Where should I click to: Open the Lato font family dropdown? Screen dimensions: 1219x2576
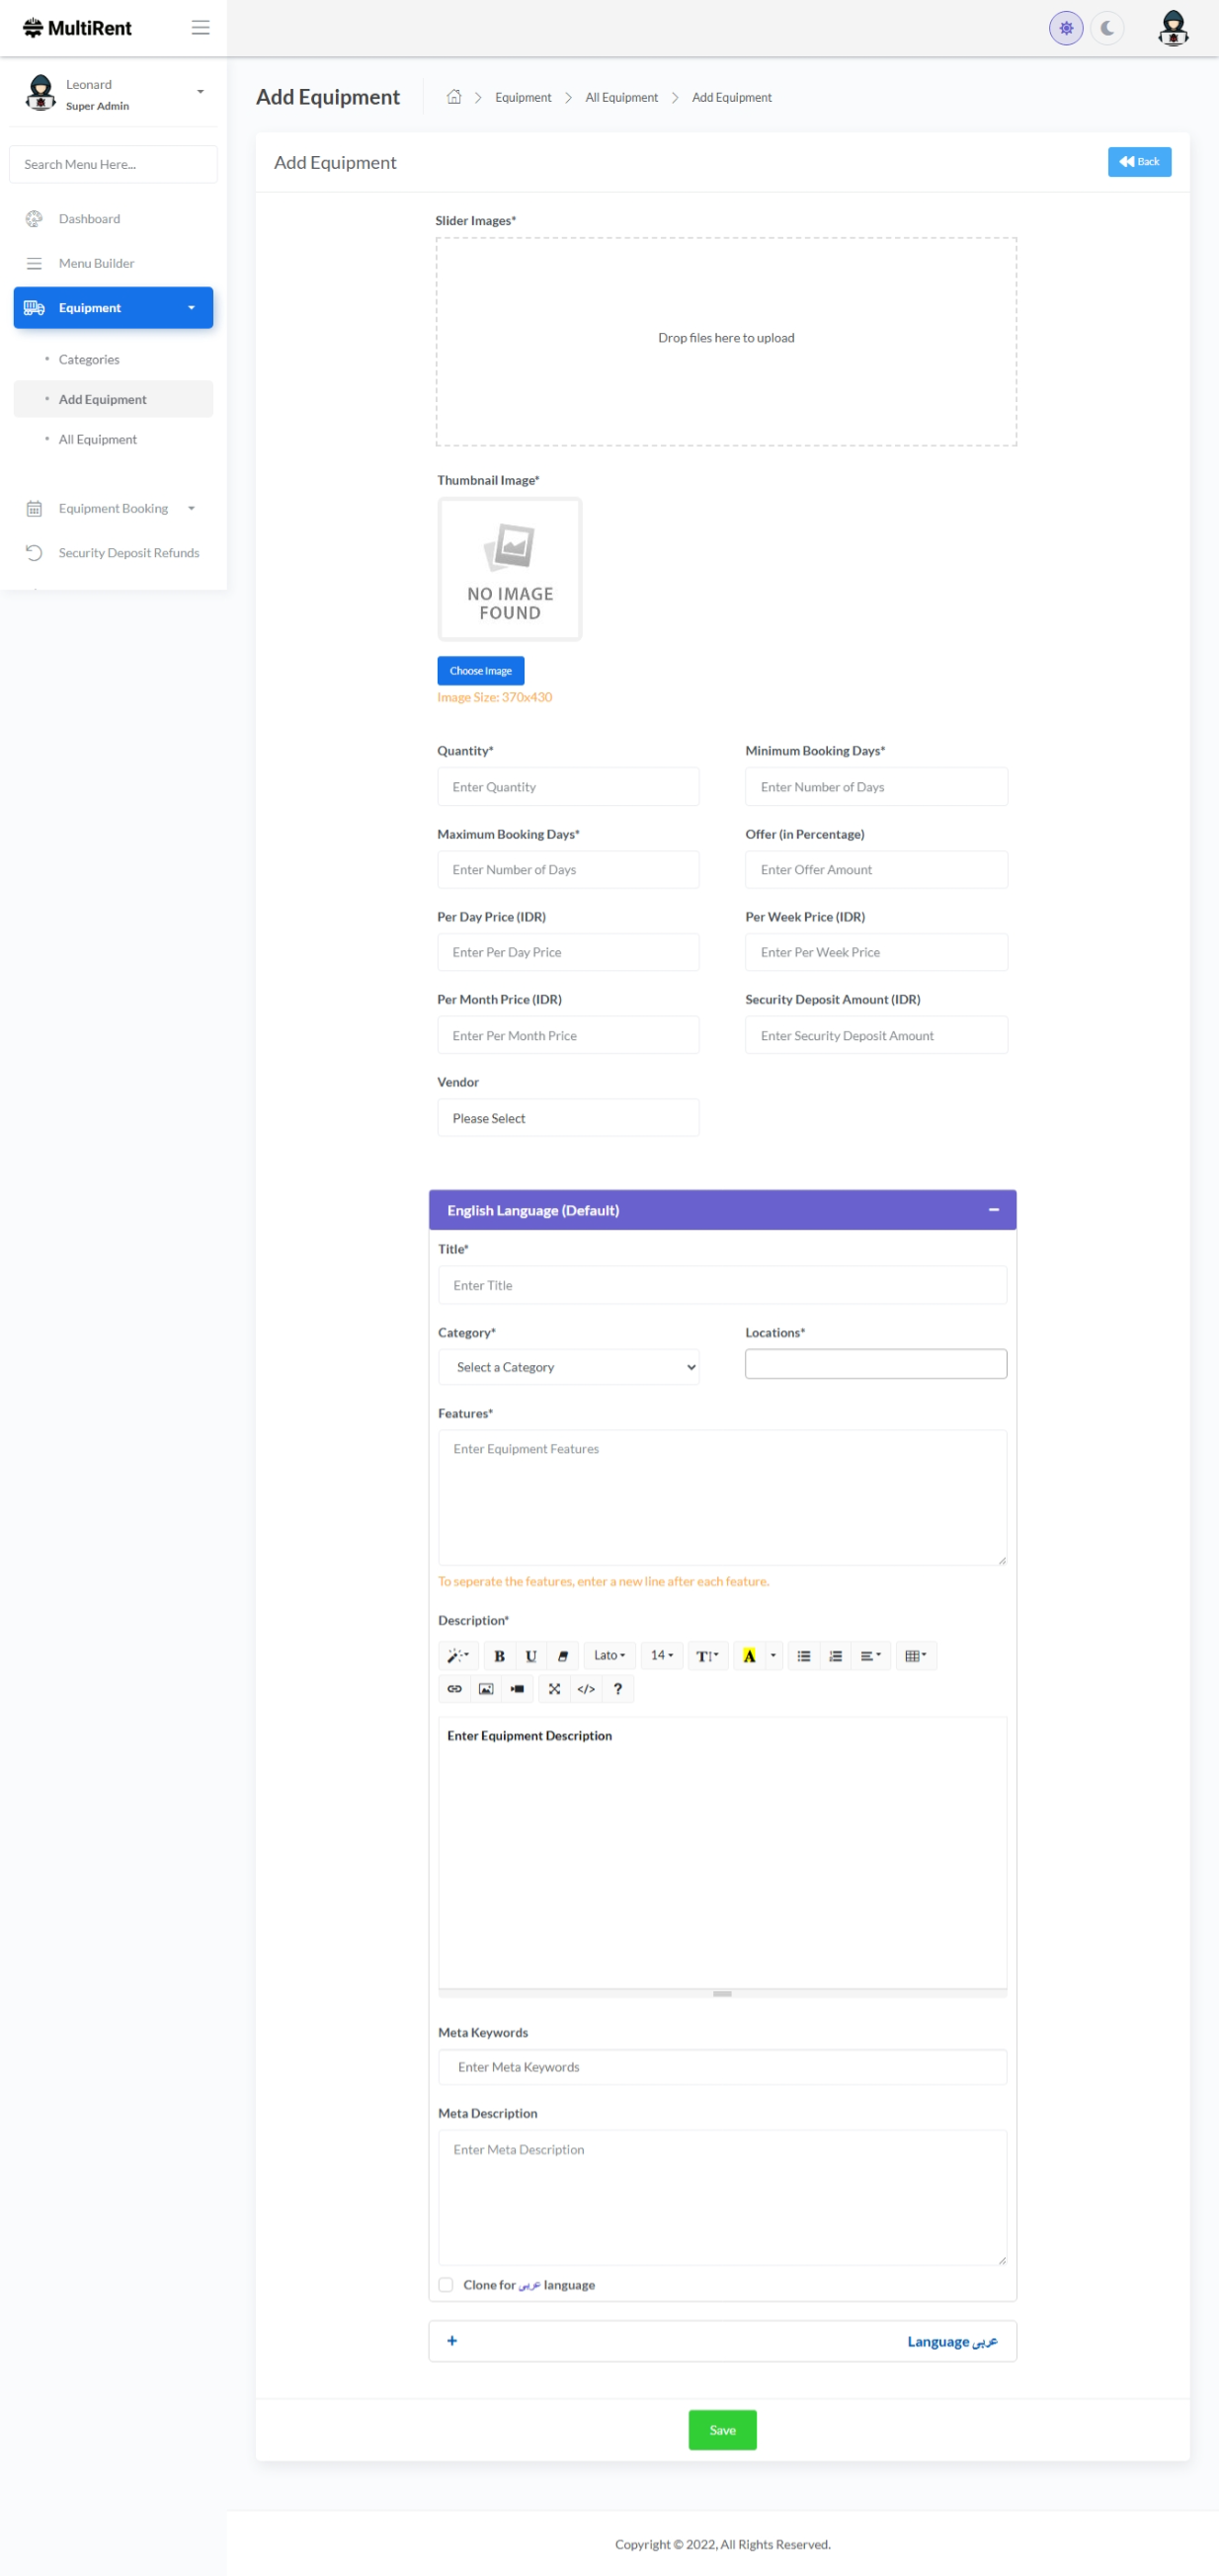coord(609,1656)
